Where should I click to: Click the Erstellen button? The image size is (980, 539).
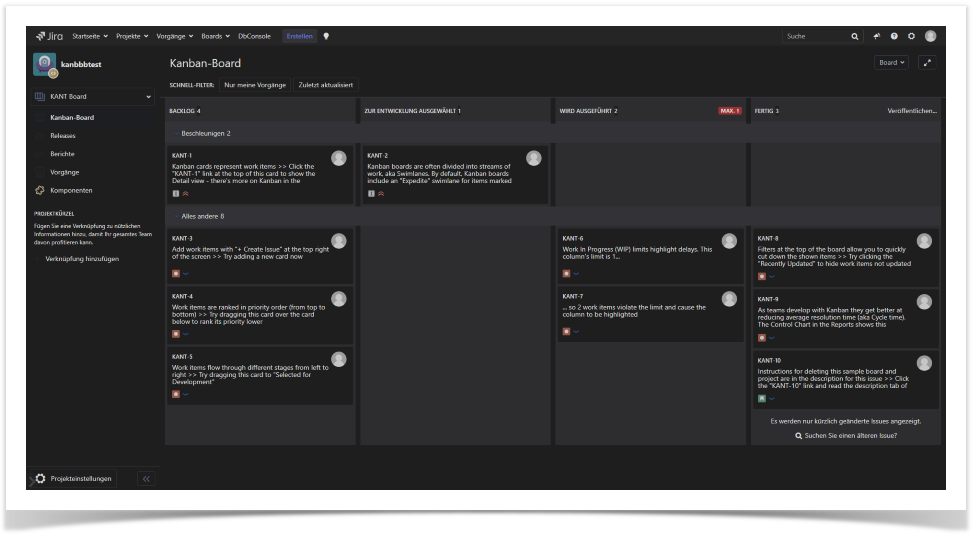pyautogui.click(x=299, y=36)
